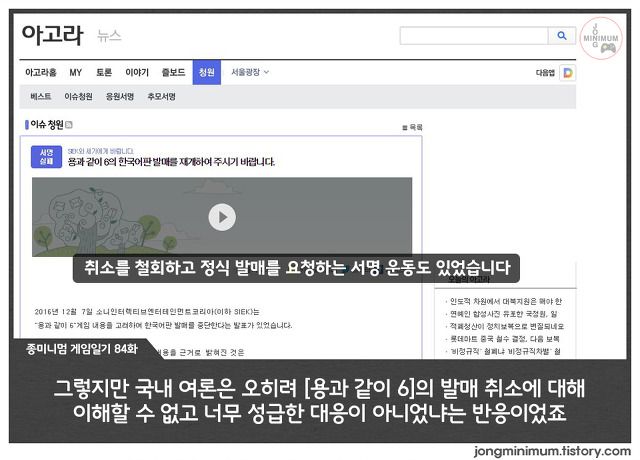Play the petition video

(222, 217)
